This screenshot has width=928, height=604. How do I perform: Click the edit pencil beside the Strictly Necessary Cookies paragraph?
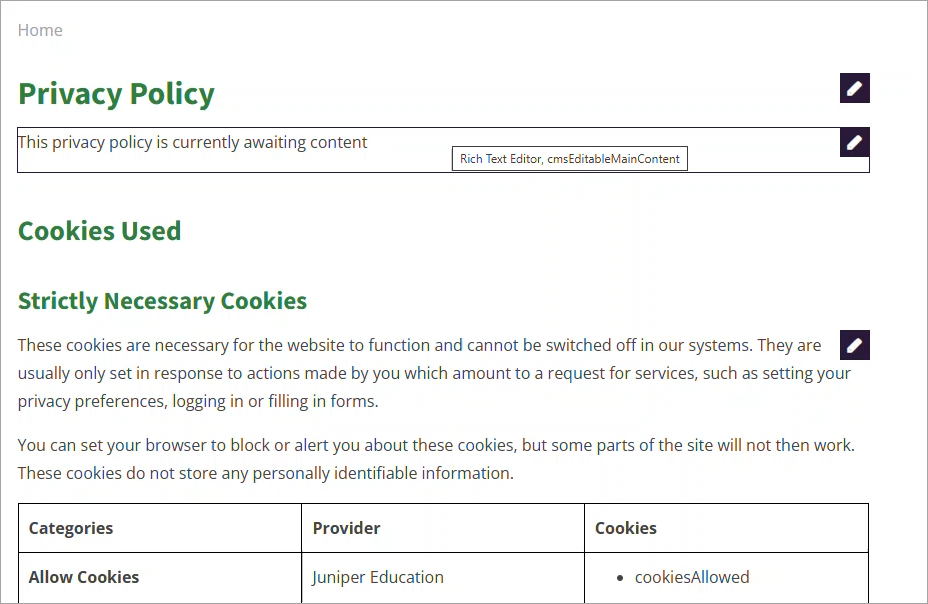pos(854,345)
